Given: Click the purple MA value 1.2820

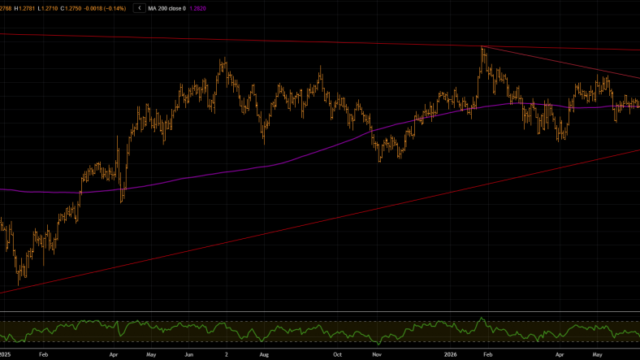Looking at the screenshot, I should (198, 8).
